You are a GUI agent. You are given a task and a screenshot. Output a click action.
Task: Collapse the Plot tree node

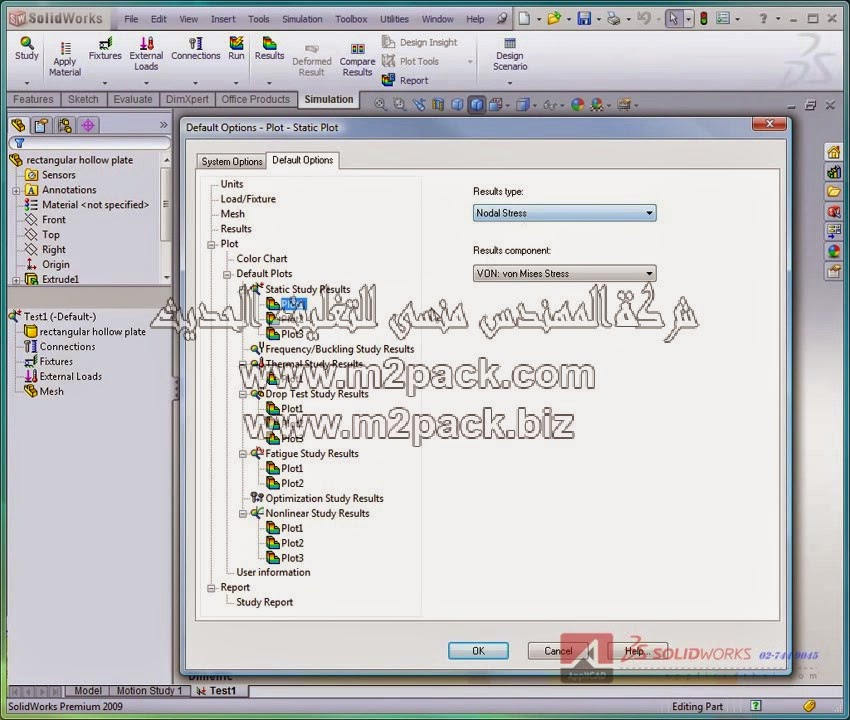(211, 245)
